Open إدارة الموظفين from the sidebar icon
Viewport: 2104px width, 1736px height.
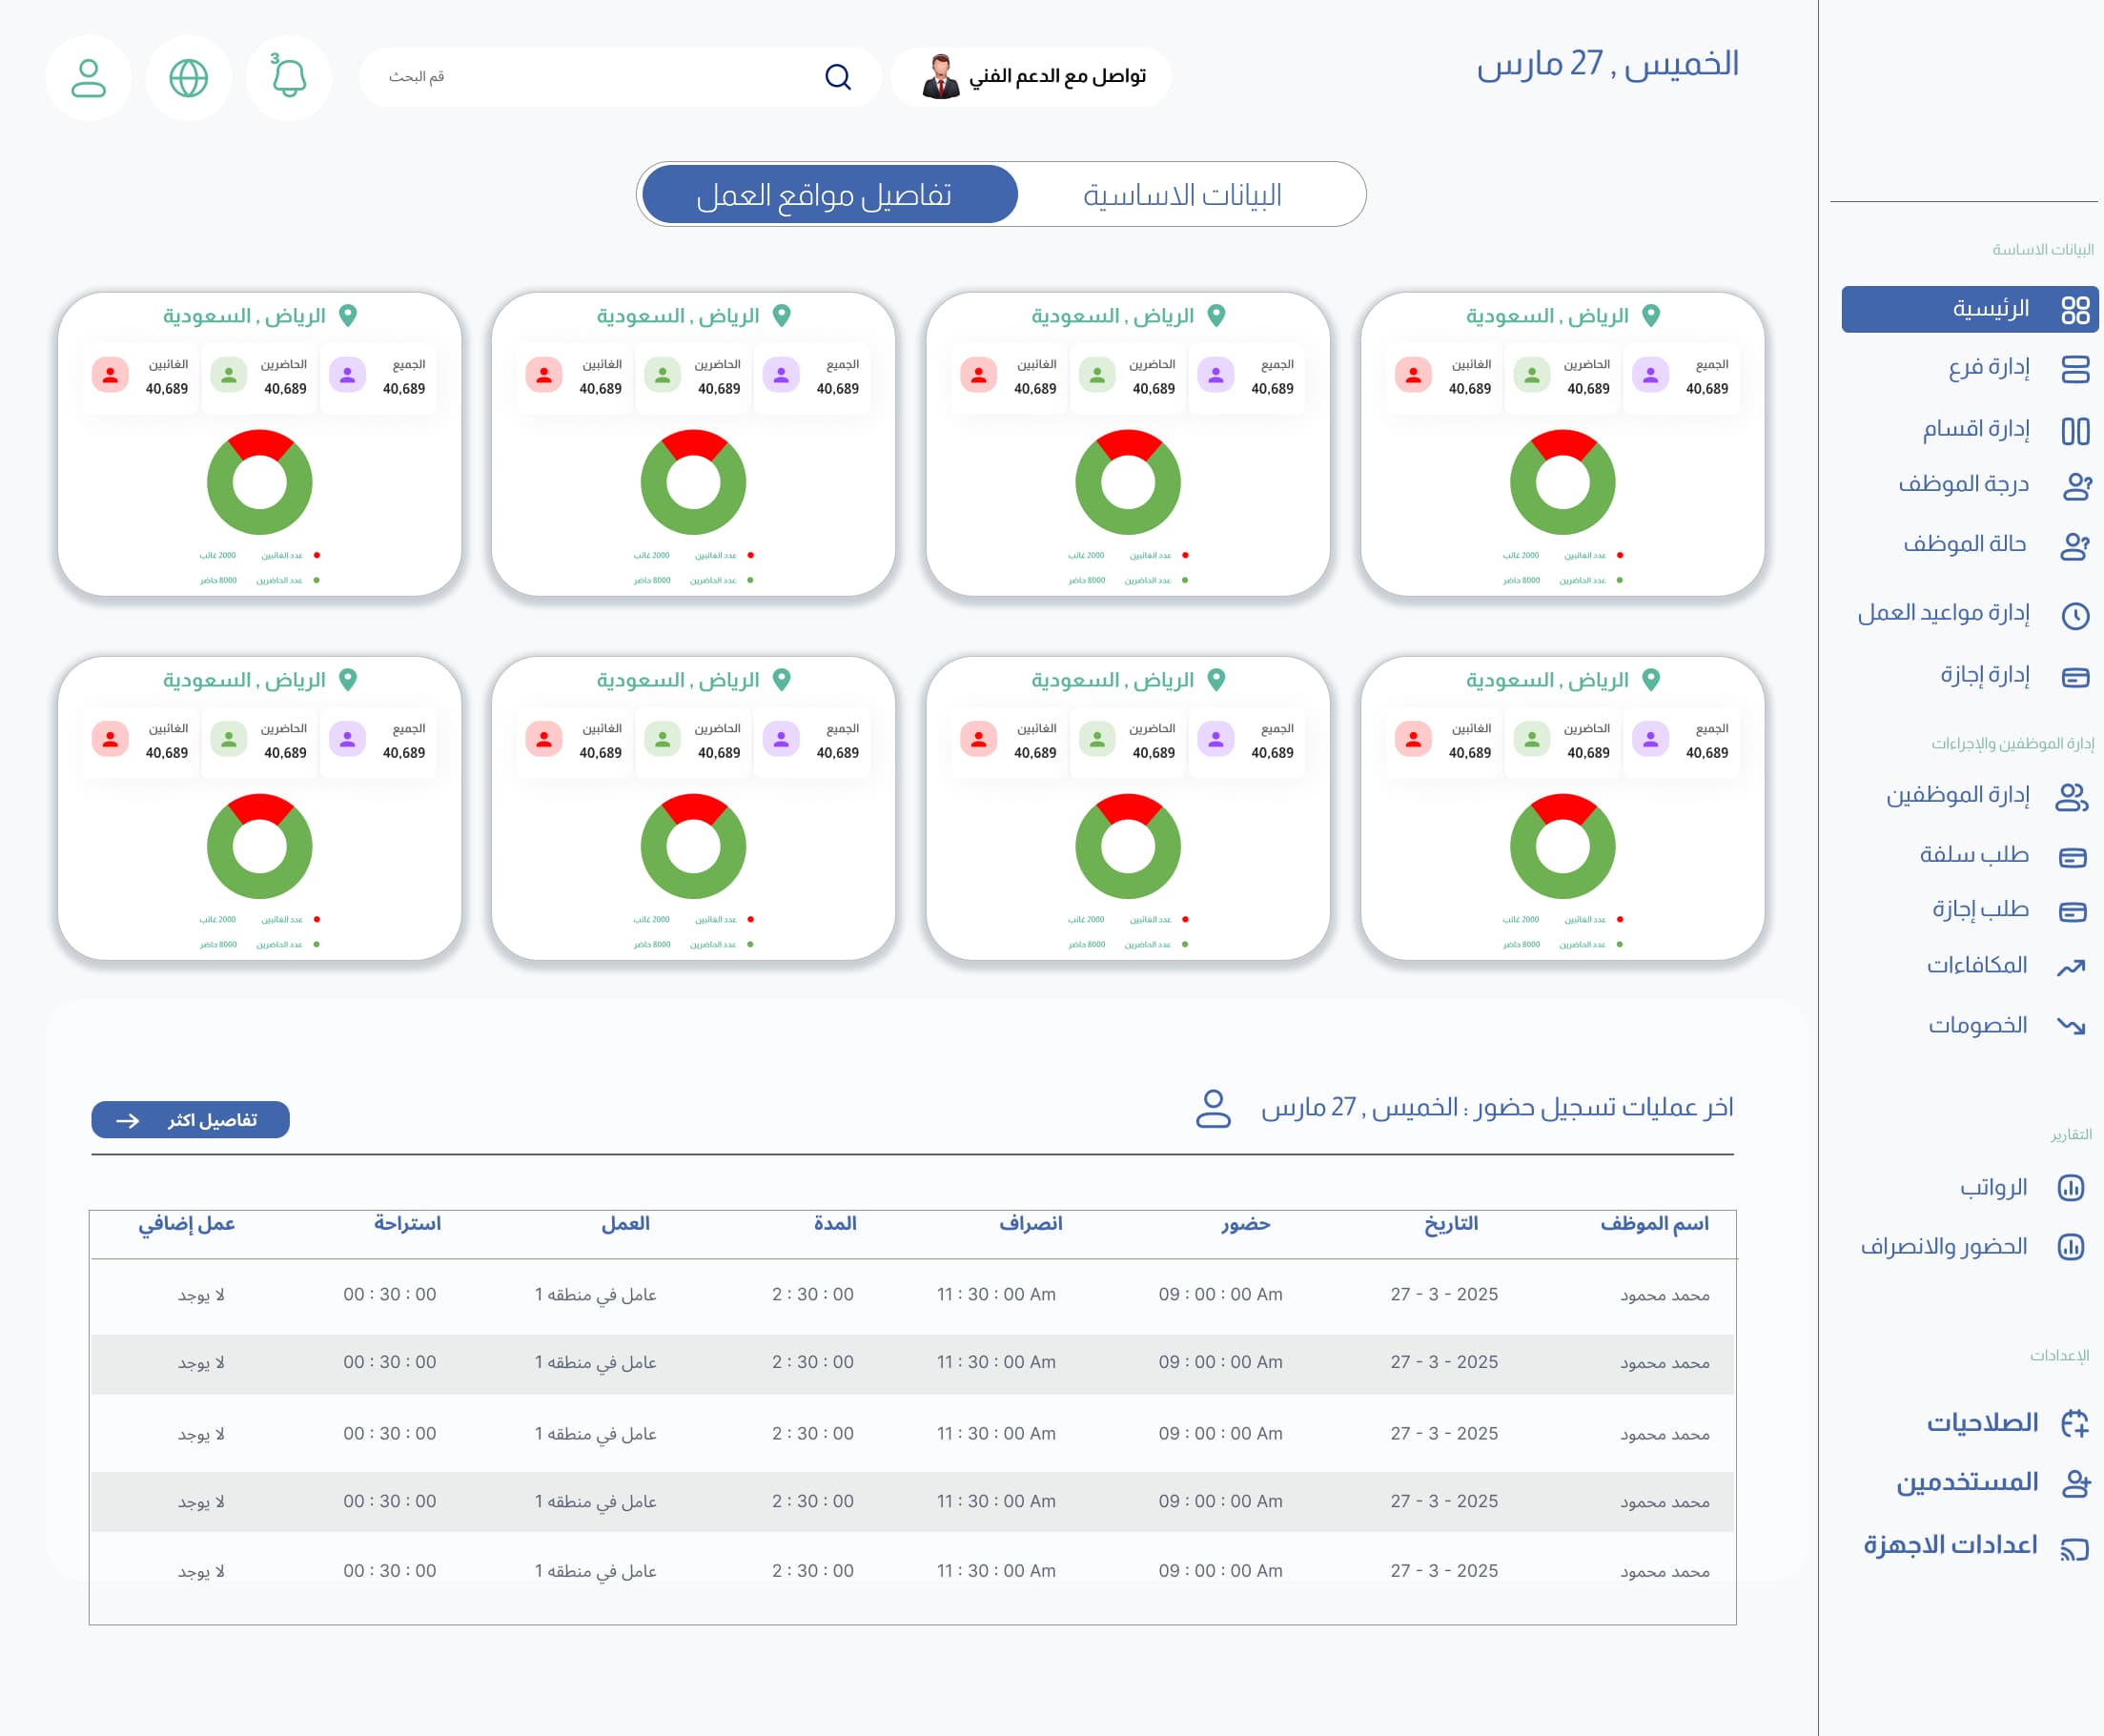pos(2072,798)
